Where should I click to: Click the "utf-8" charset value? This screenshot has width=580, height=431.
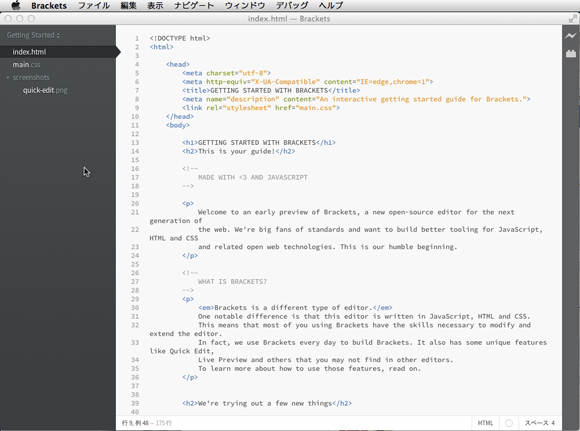pyautogui.click(x=253, y=73)
